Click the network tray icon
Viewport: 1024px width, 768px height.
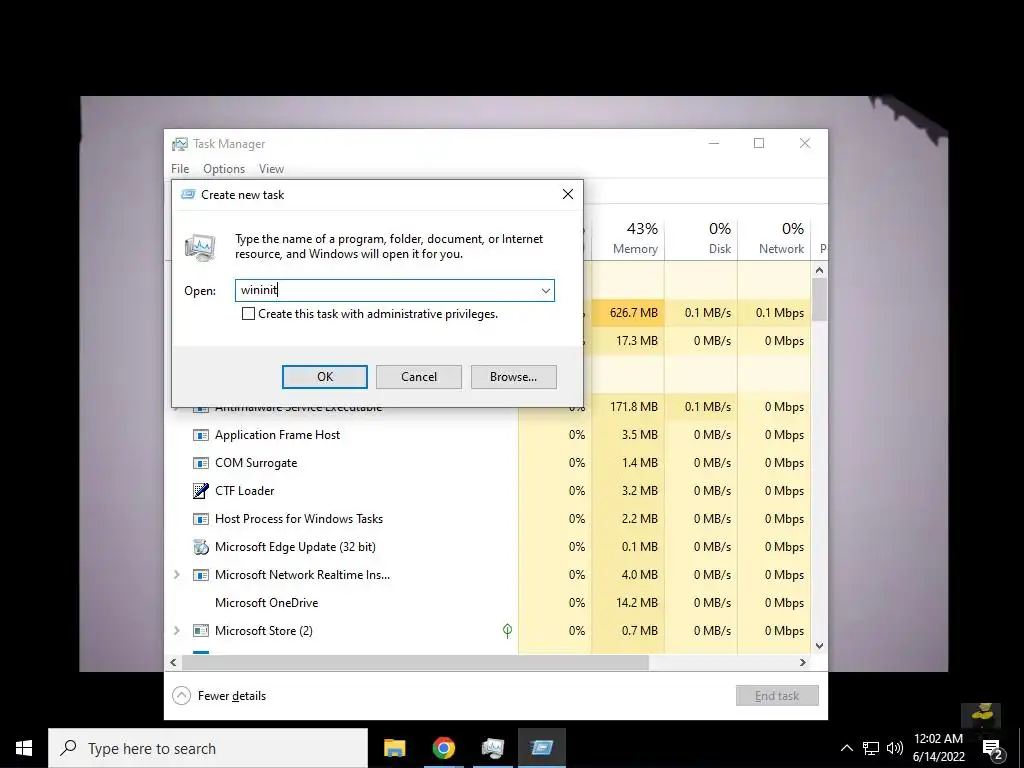coord(871,748)
